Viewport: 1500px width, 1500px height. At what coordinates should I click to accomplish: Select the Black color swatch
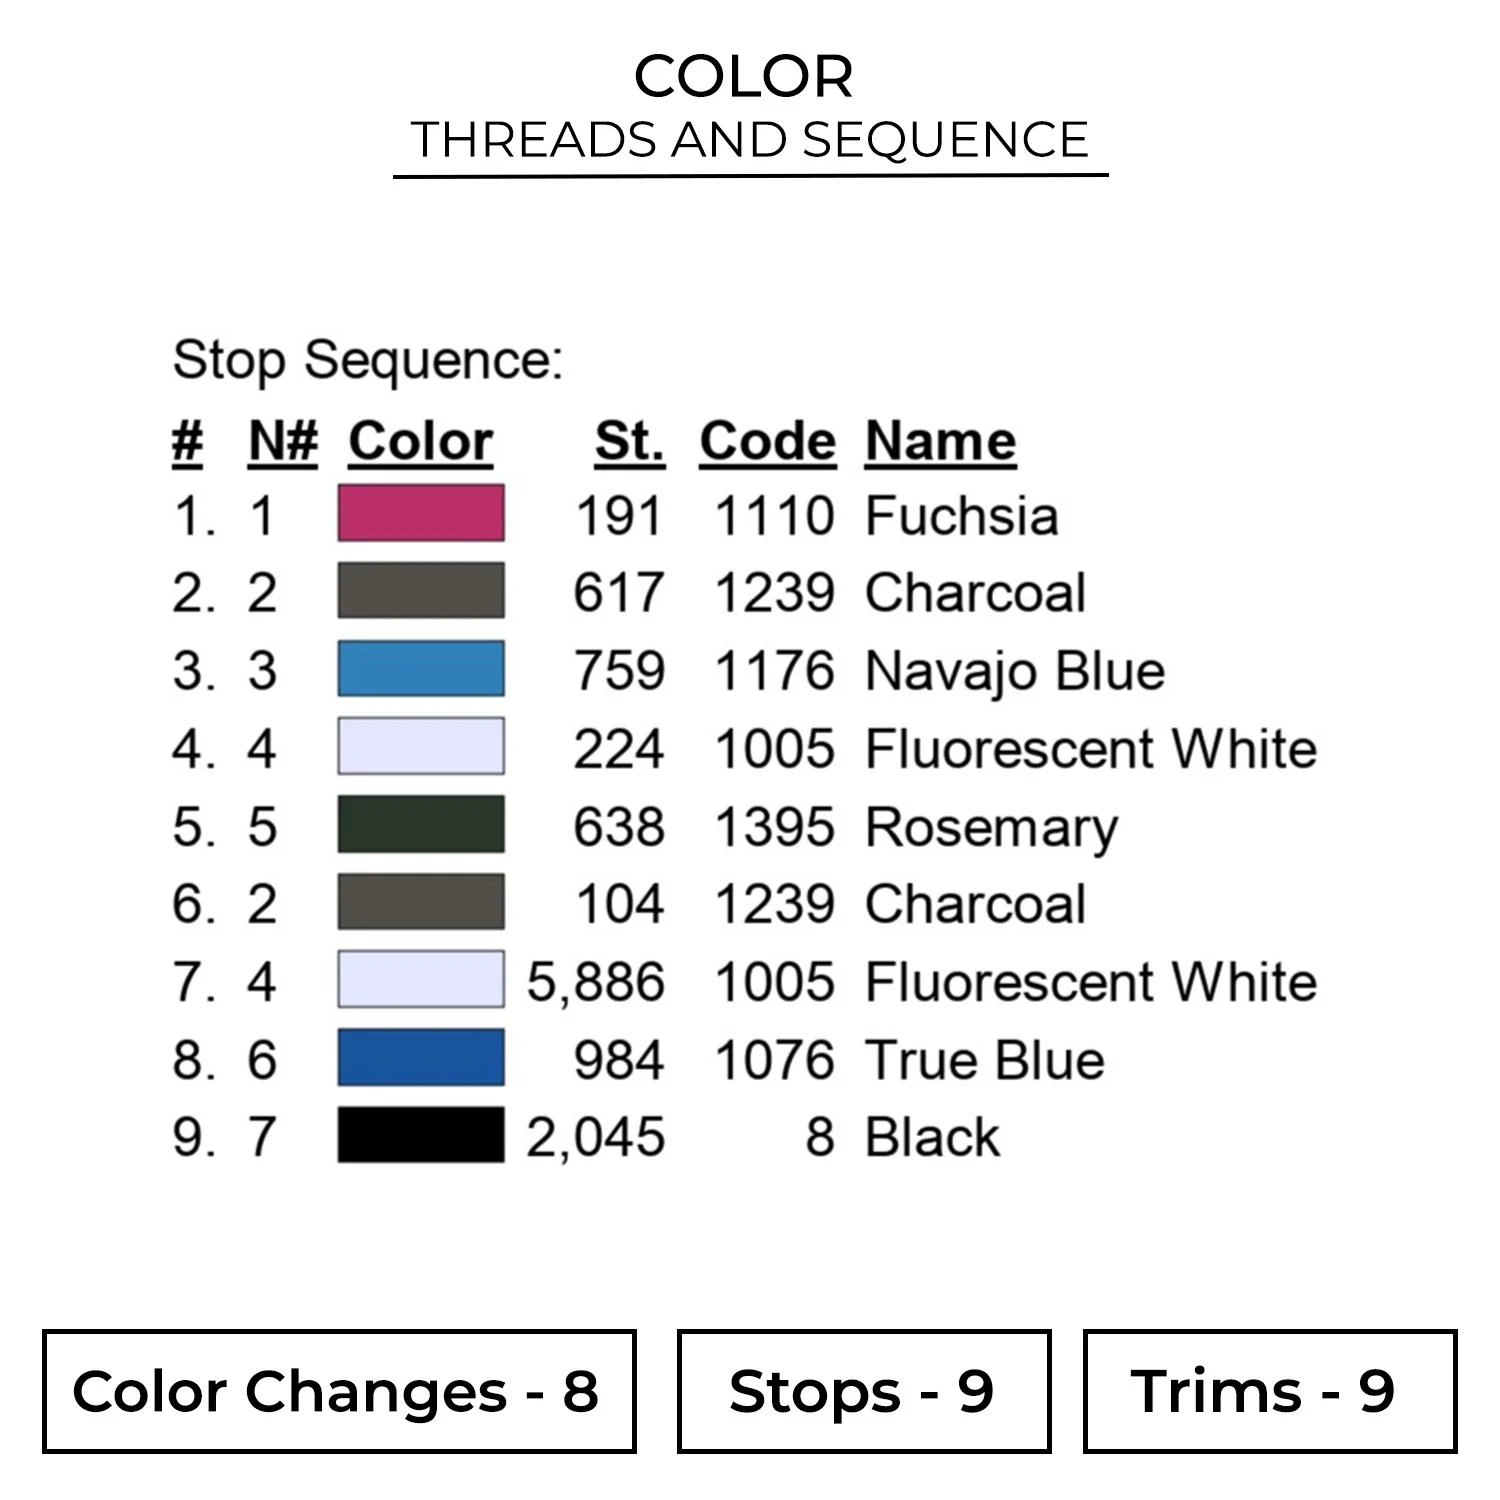click(x=420, y=1135)
